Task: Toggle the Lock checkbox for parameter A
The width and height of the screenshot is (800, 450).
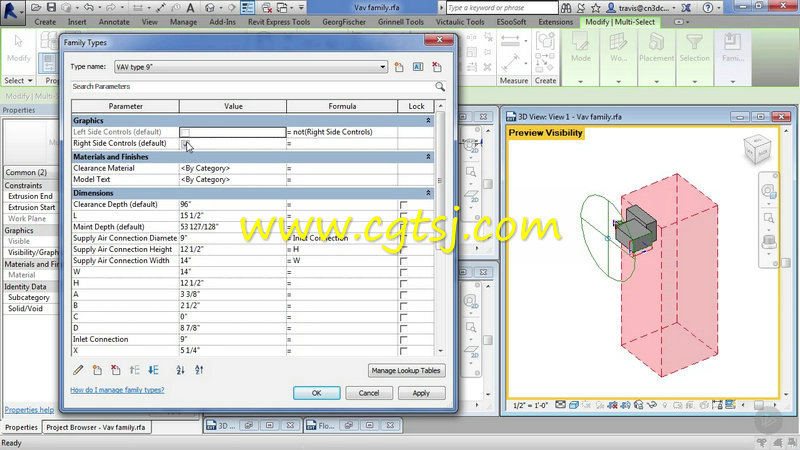Action: pos(404,294)
